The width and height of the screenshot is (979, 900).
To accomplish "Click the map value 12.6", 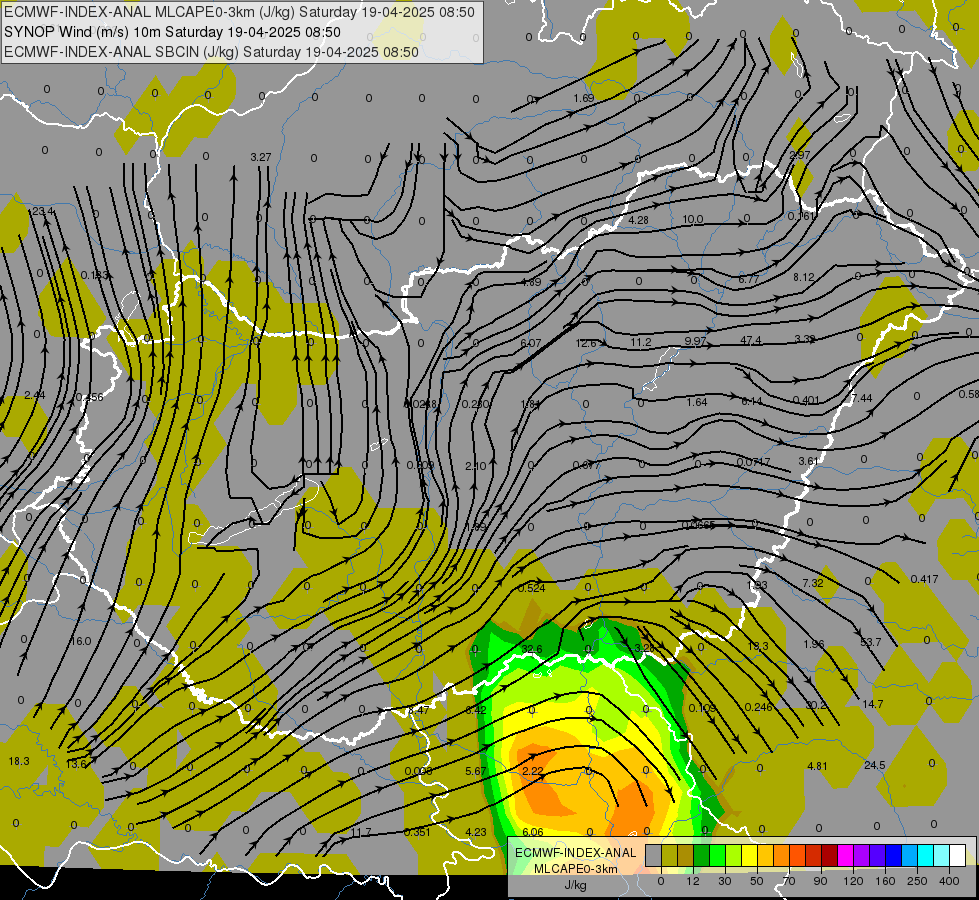I will click(x=586, y=344).
